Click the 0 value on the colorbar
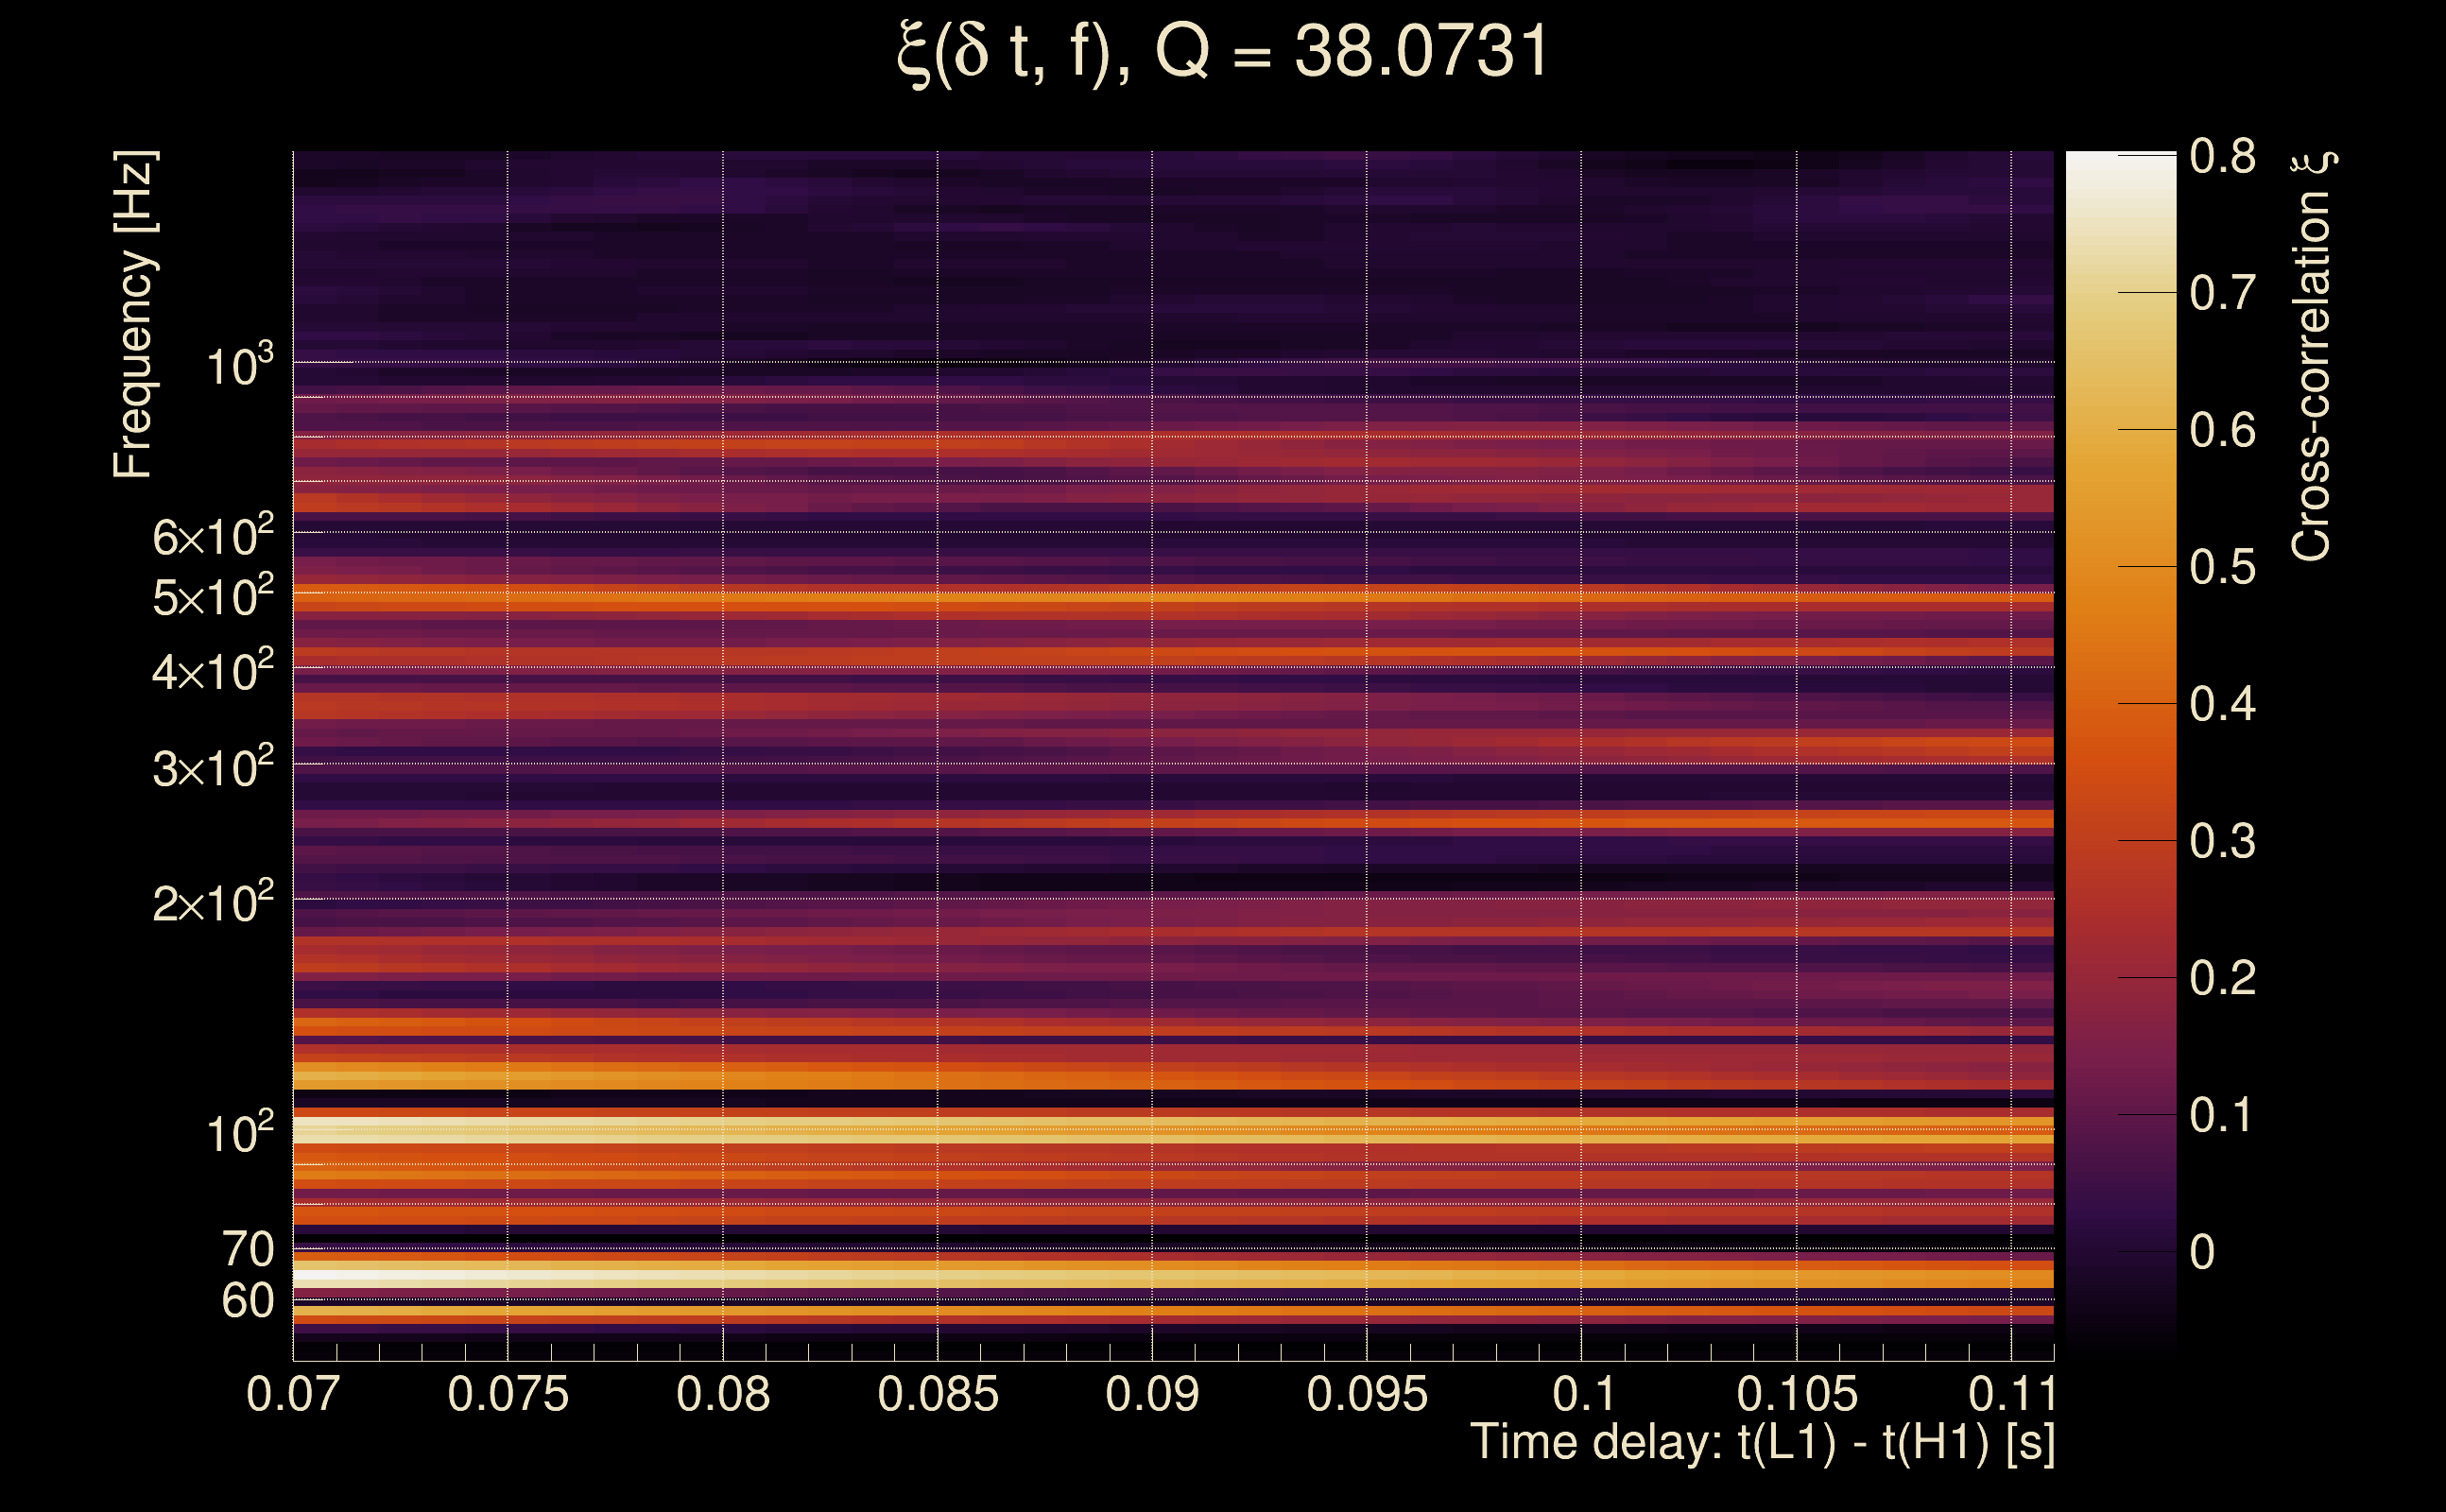The image size is (2446, 1512). click(x=2202, y=1252)
